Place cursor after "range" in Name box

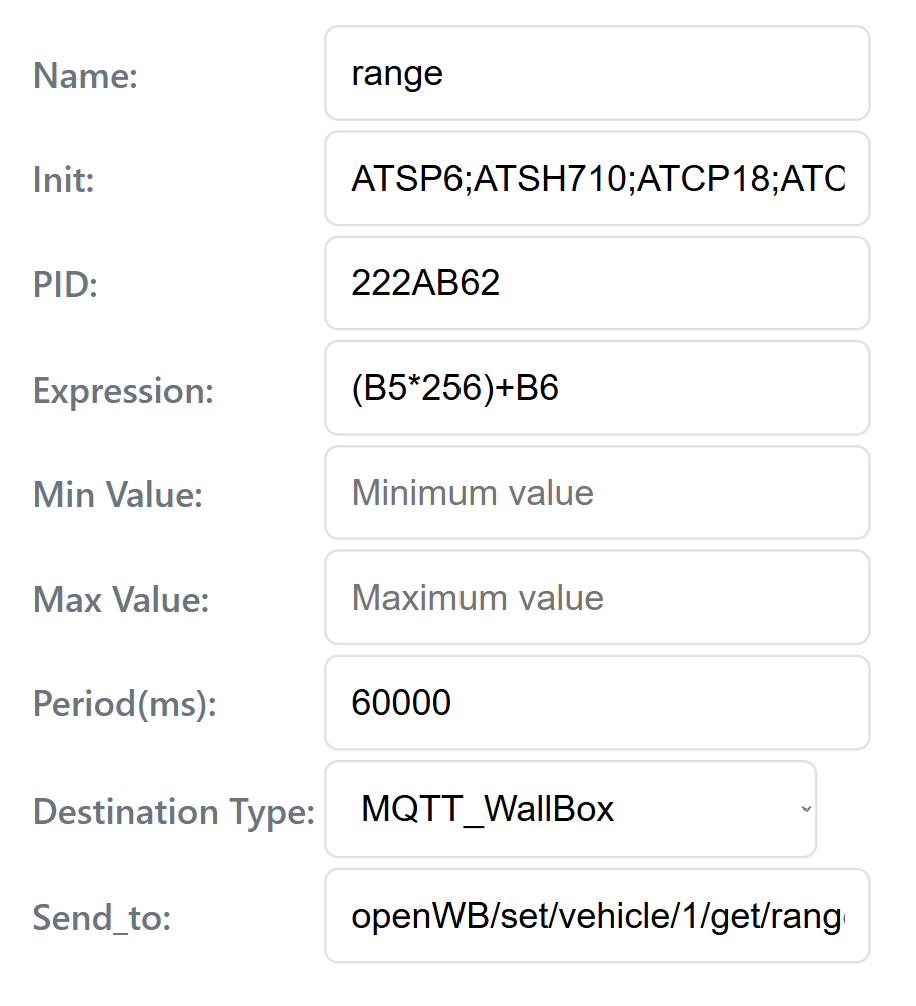(446, 74)
